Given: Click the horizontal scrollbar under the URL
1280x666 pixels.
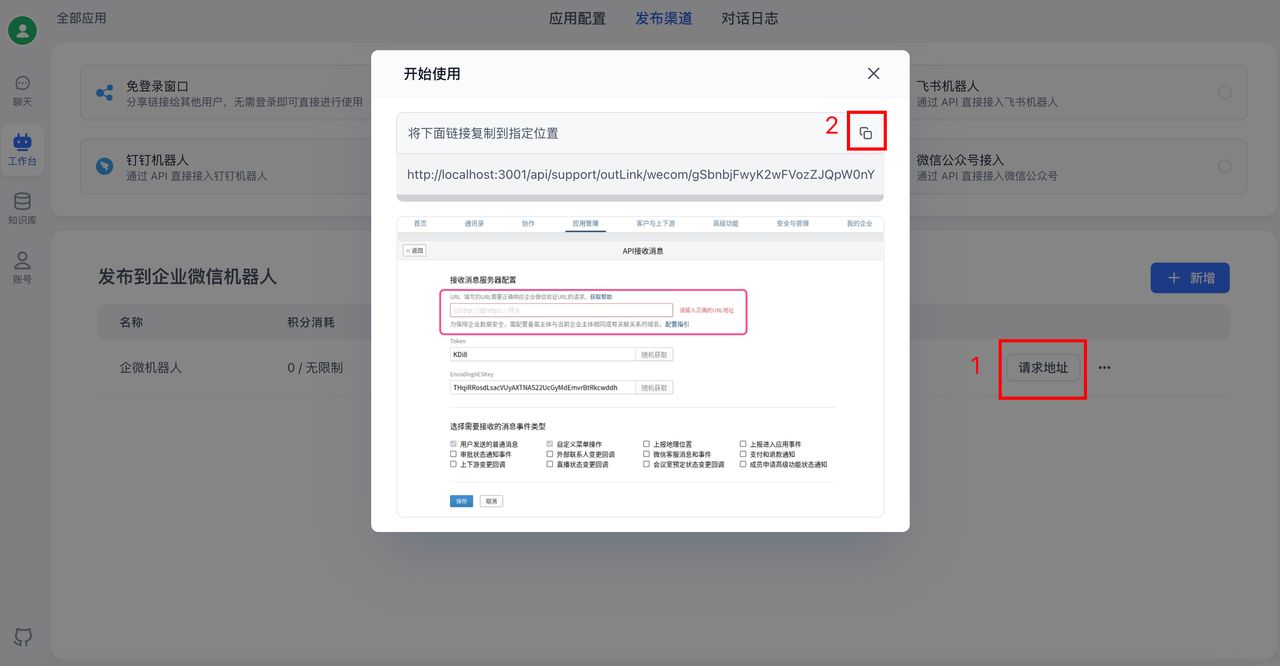Looking at the screenshot, I should pos(640,198).
